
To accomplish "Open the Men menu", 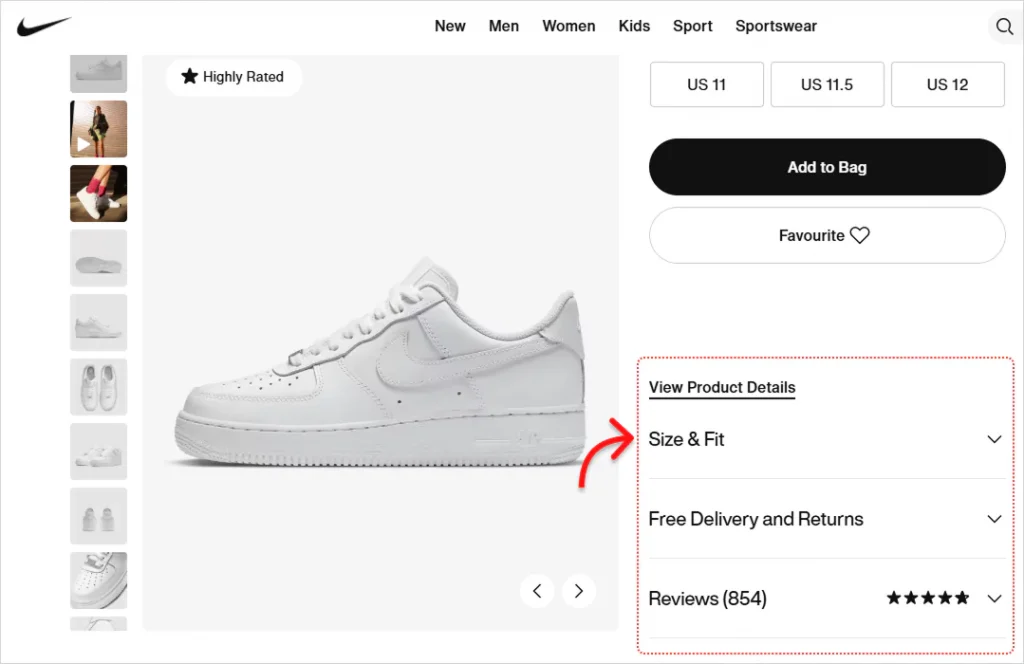I will [x=504, y=26].
